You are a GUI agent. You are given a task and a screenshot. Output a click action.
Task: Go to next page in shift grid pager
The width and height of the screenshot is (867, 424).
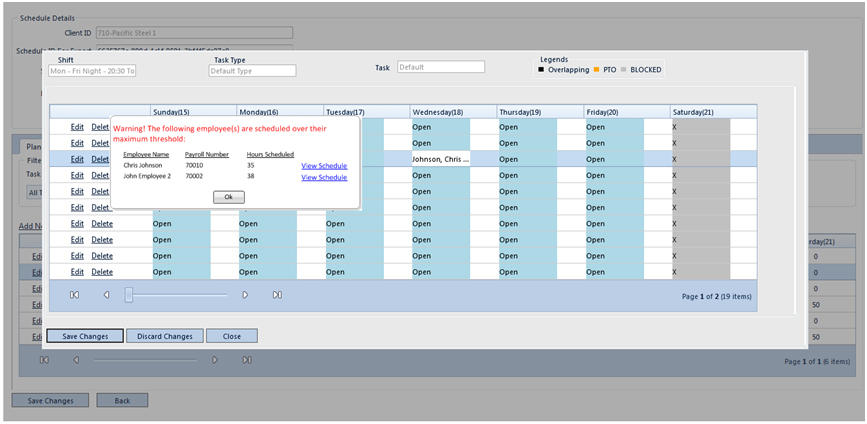click(x=245, y=295)
